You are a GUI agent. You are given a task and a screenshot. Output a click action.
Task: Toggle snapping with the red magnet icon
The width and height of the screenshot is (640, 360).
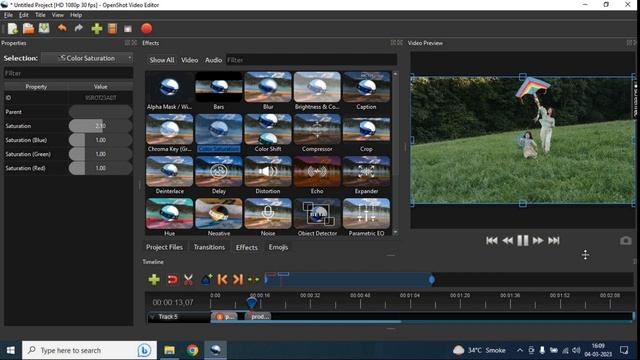172,280
